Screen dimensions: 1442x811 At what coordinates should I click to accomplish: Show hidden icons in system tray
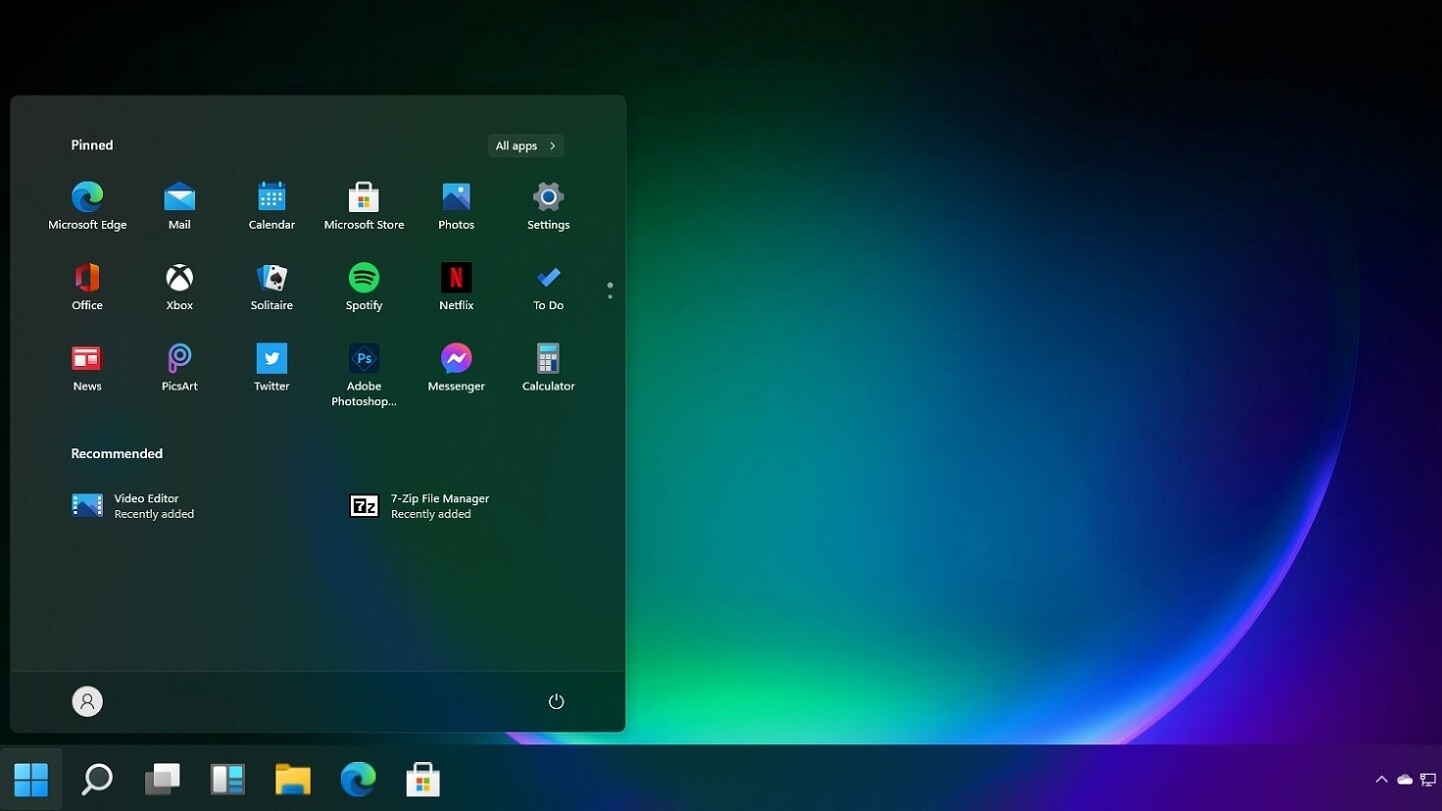(1381, 780)
